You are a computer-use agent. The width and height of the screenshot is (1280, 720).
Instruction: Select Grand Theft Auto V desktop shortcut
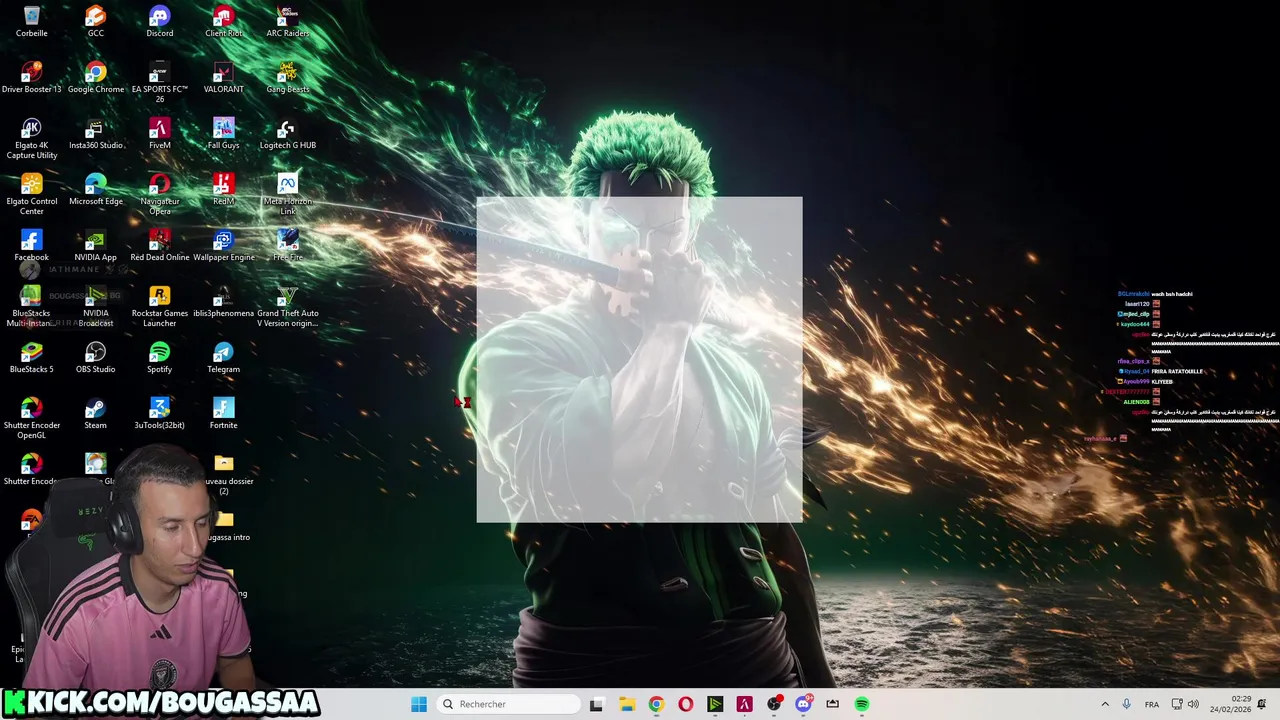click(x=288, y=306)
